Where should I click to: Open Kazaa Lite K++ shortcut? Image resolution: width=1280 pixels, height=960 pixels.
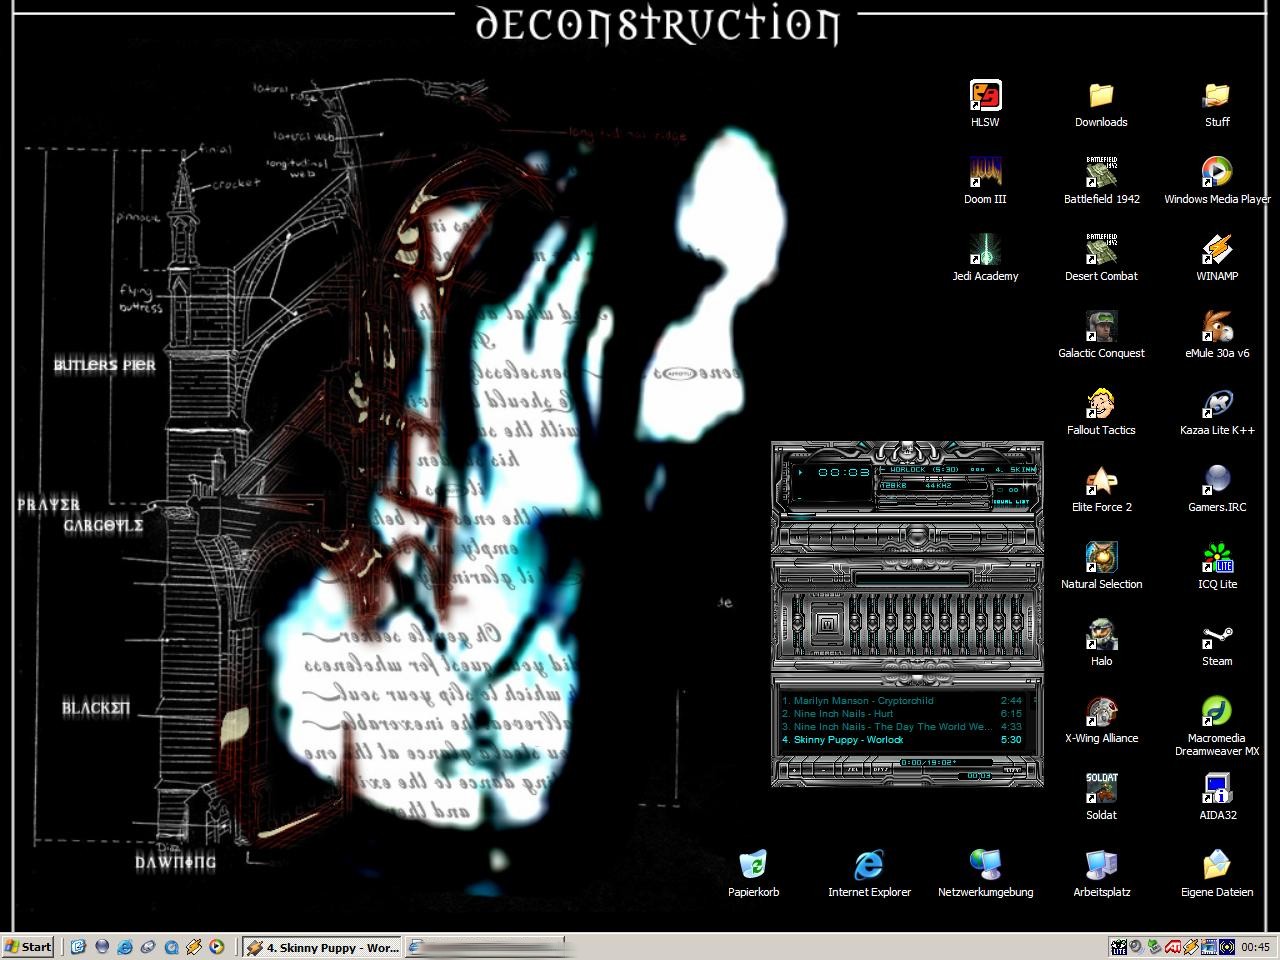[1217, 412]
